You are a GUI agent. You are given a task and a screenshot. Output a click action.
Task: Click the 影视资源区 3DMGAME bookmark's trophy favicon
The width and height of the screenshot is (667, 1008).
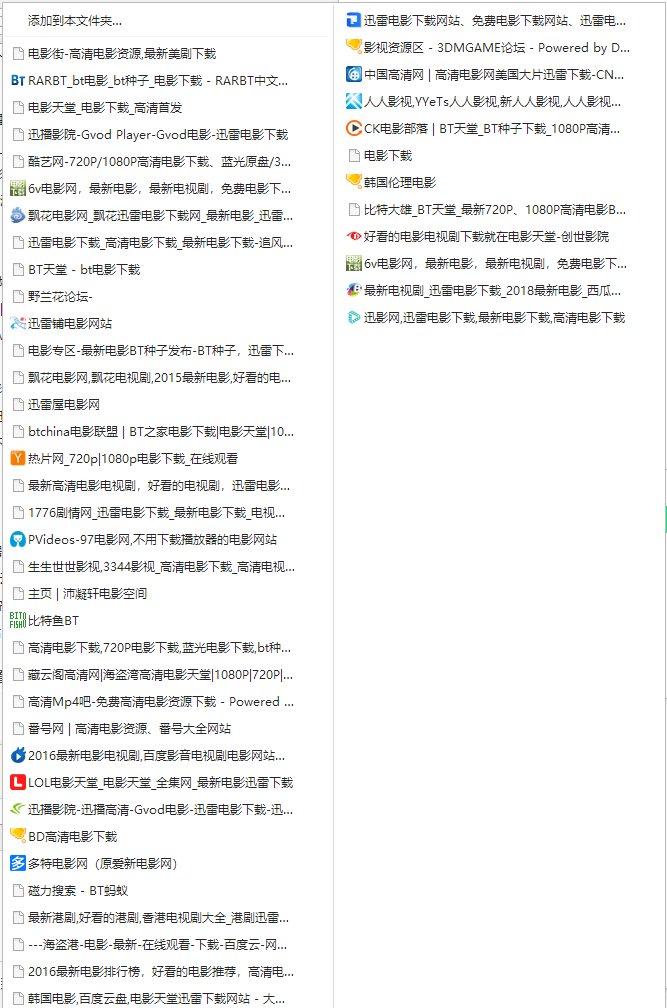click(353, 47)
